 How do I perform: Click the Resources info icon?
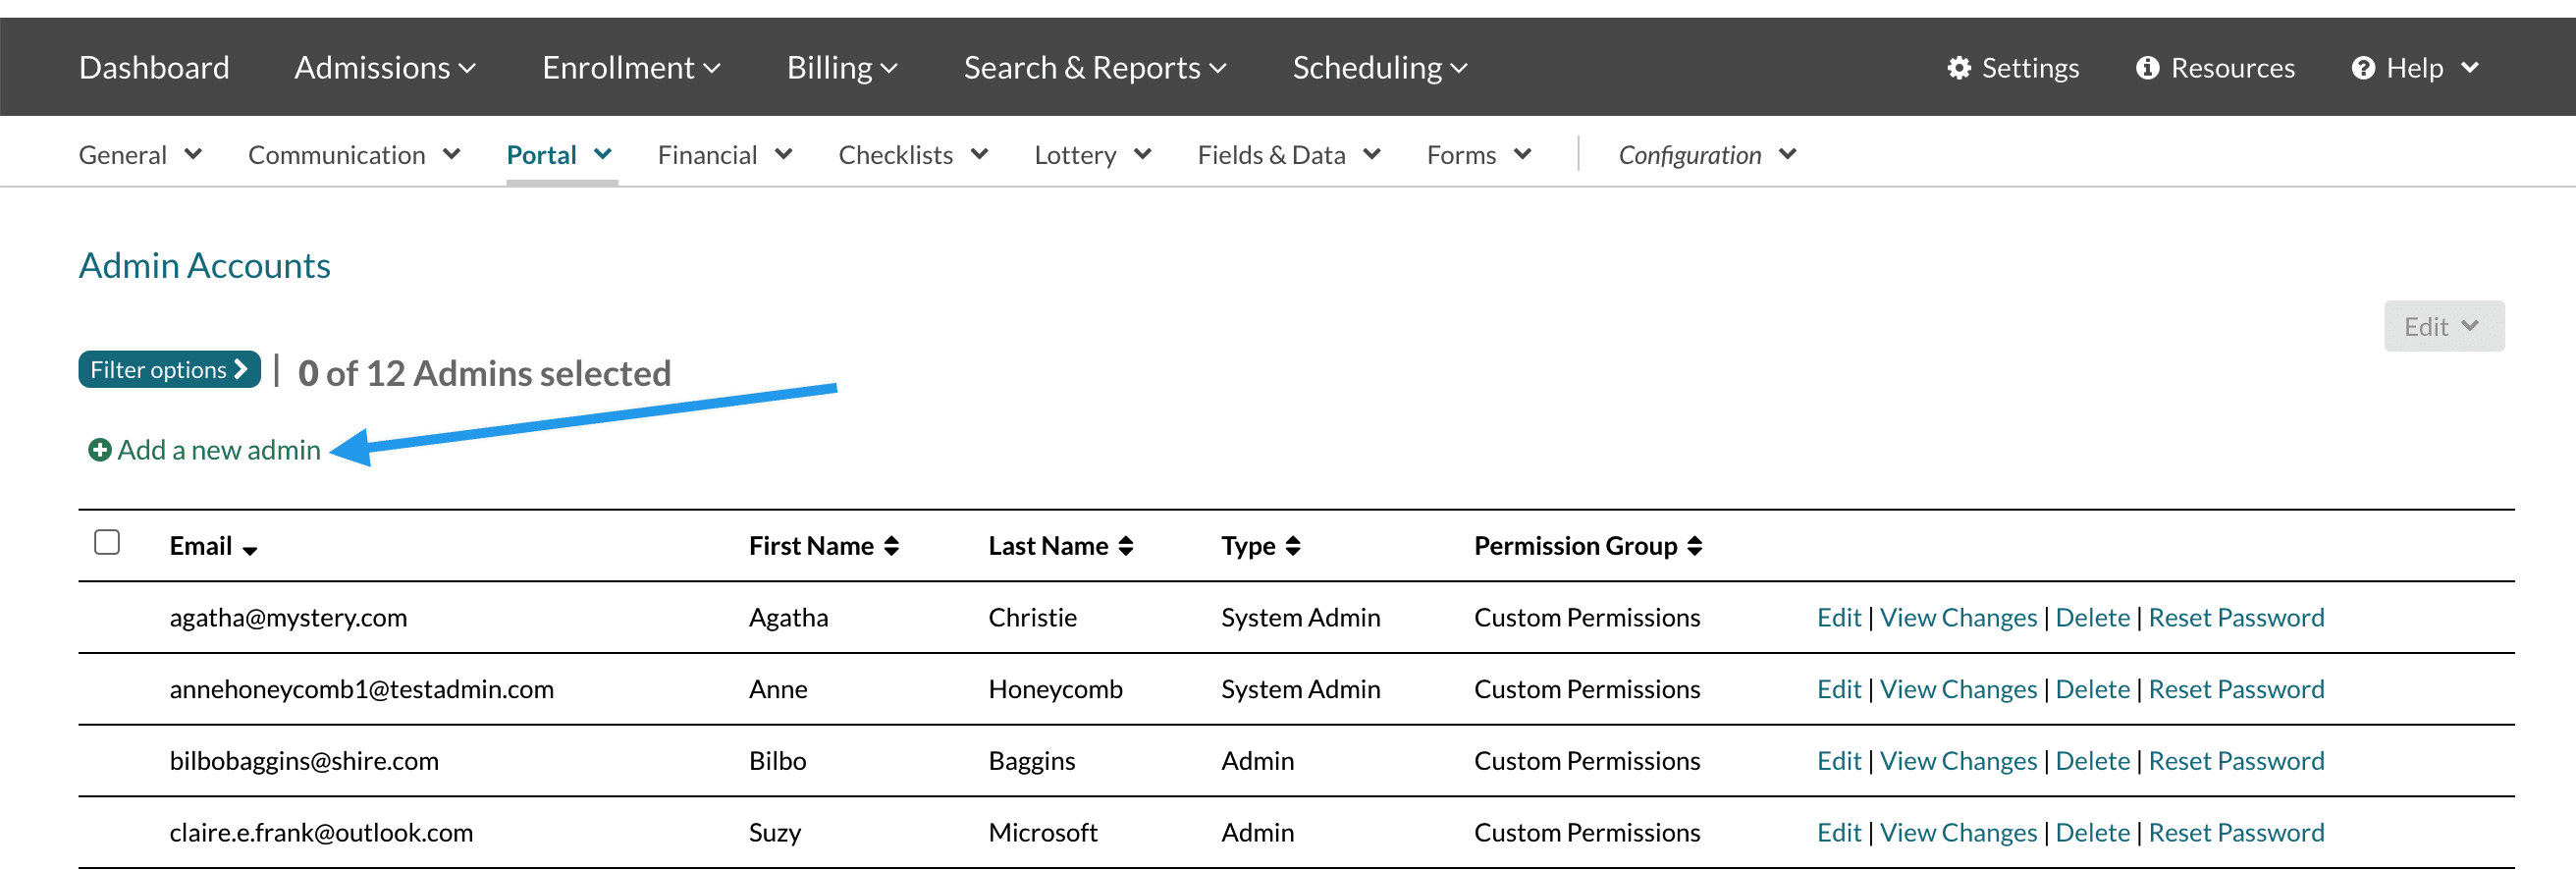click(2146, 68)
